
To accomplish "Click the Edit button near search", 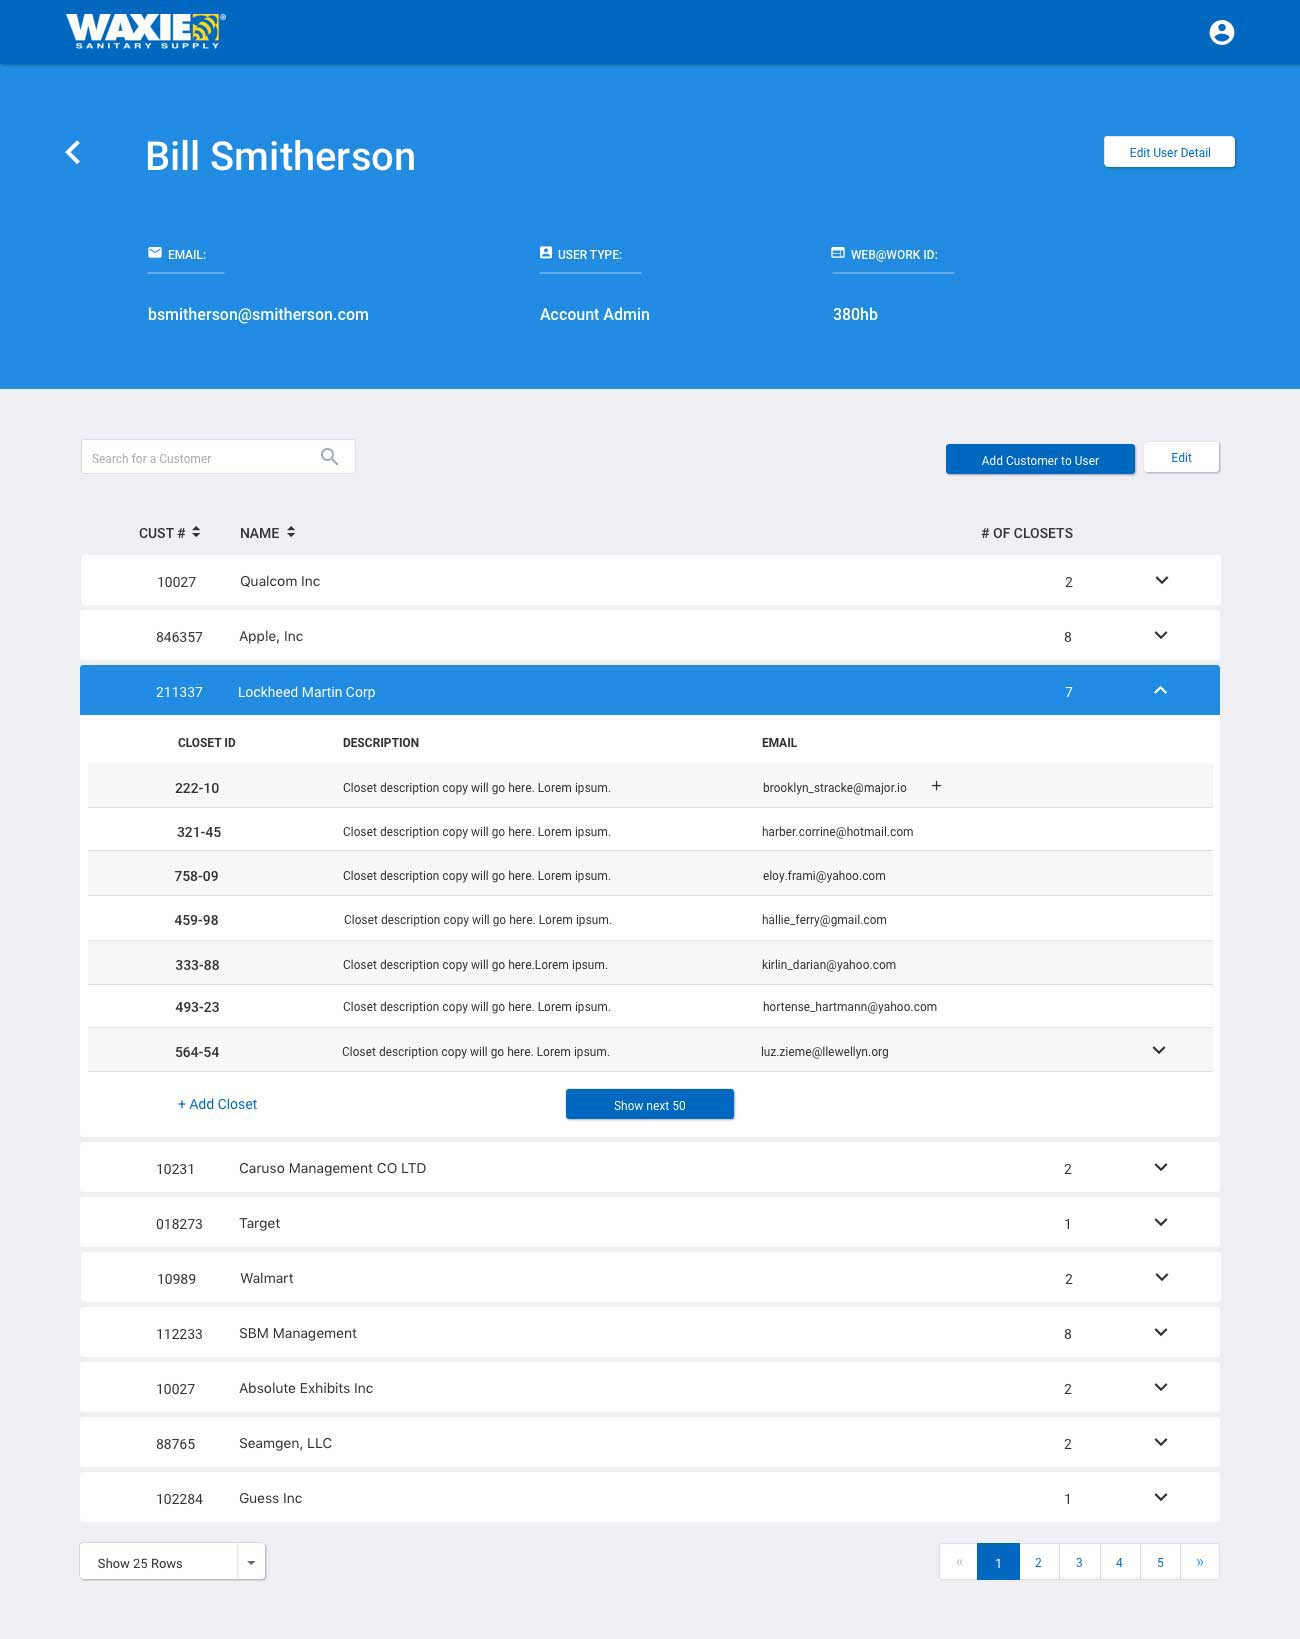I will 1181,457.
